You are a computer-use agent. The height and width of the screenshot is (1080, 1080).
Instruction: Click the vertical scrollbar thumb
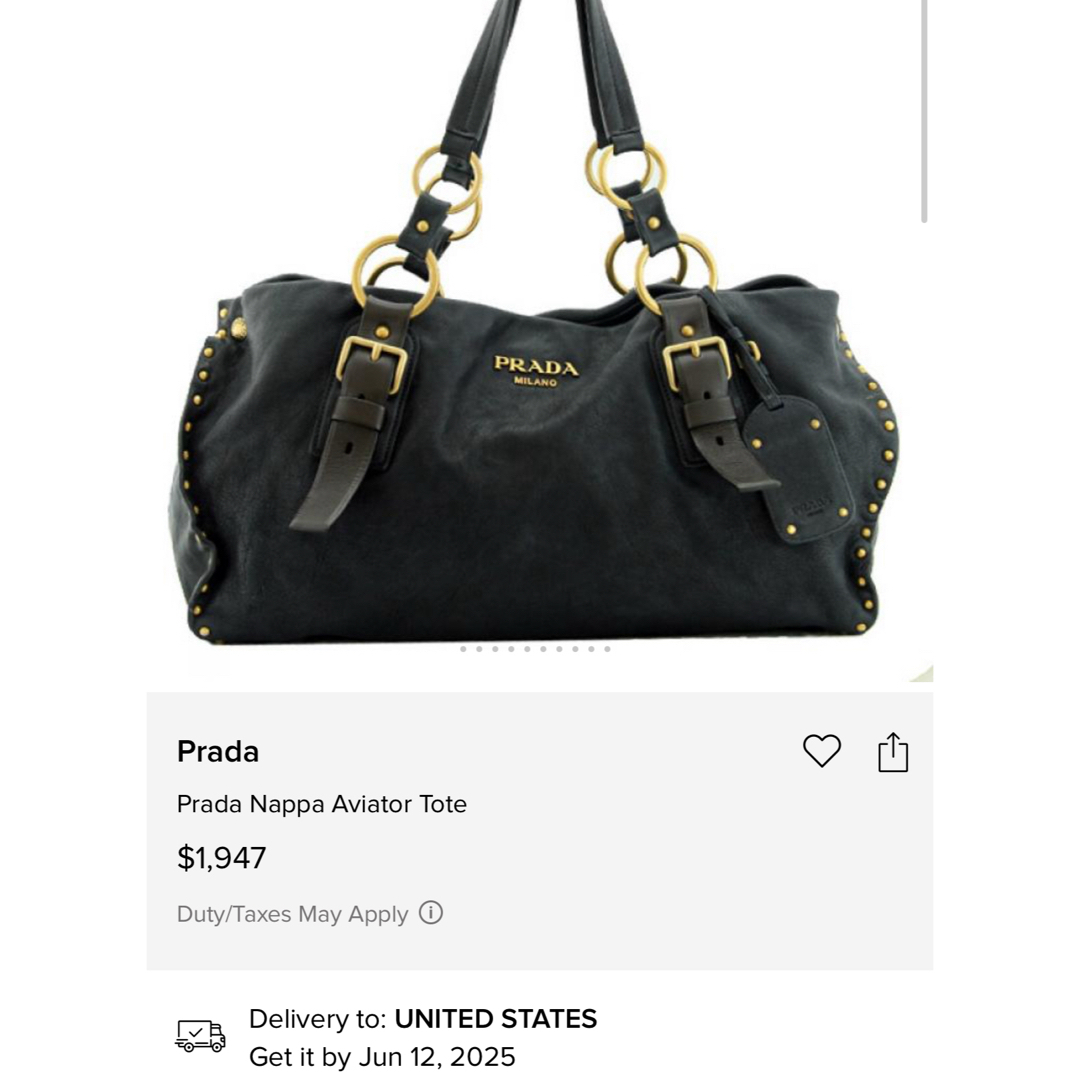[x=924, y=110]
